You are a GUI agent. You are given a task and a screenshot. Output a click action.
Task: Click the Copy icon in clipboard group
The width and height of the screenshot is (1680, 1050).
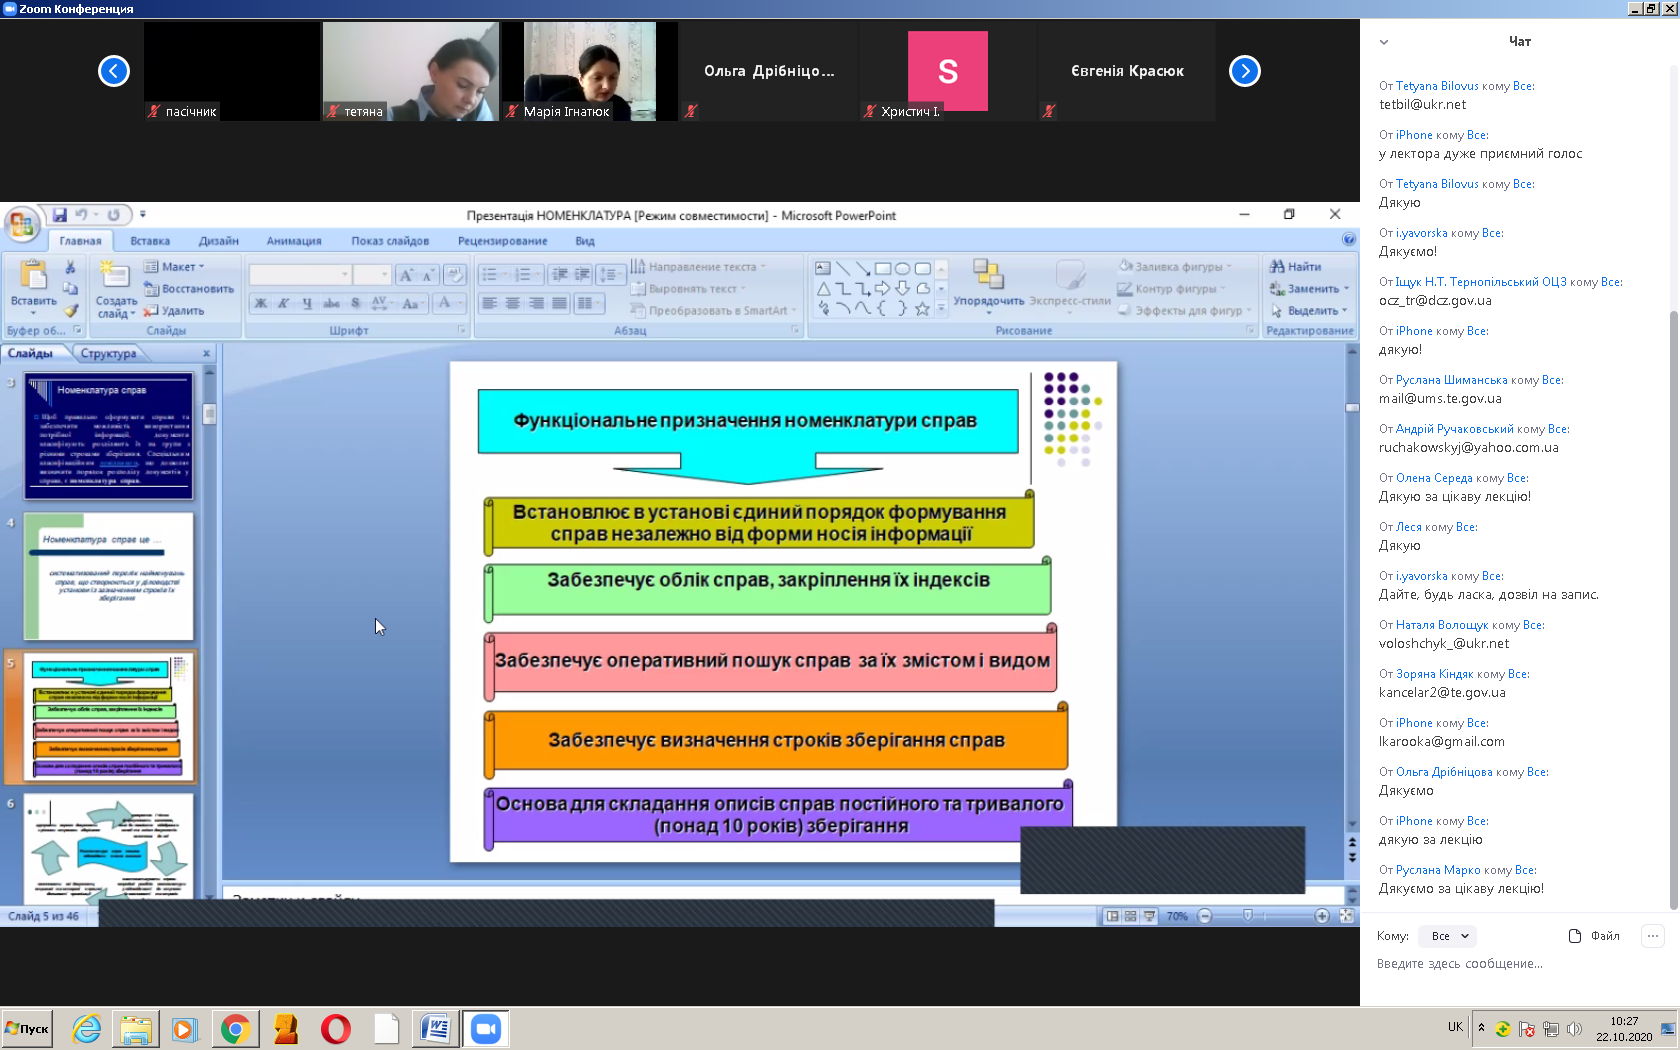click(70, 289)
